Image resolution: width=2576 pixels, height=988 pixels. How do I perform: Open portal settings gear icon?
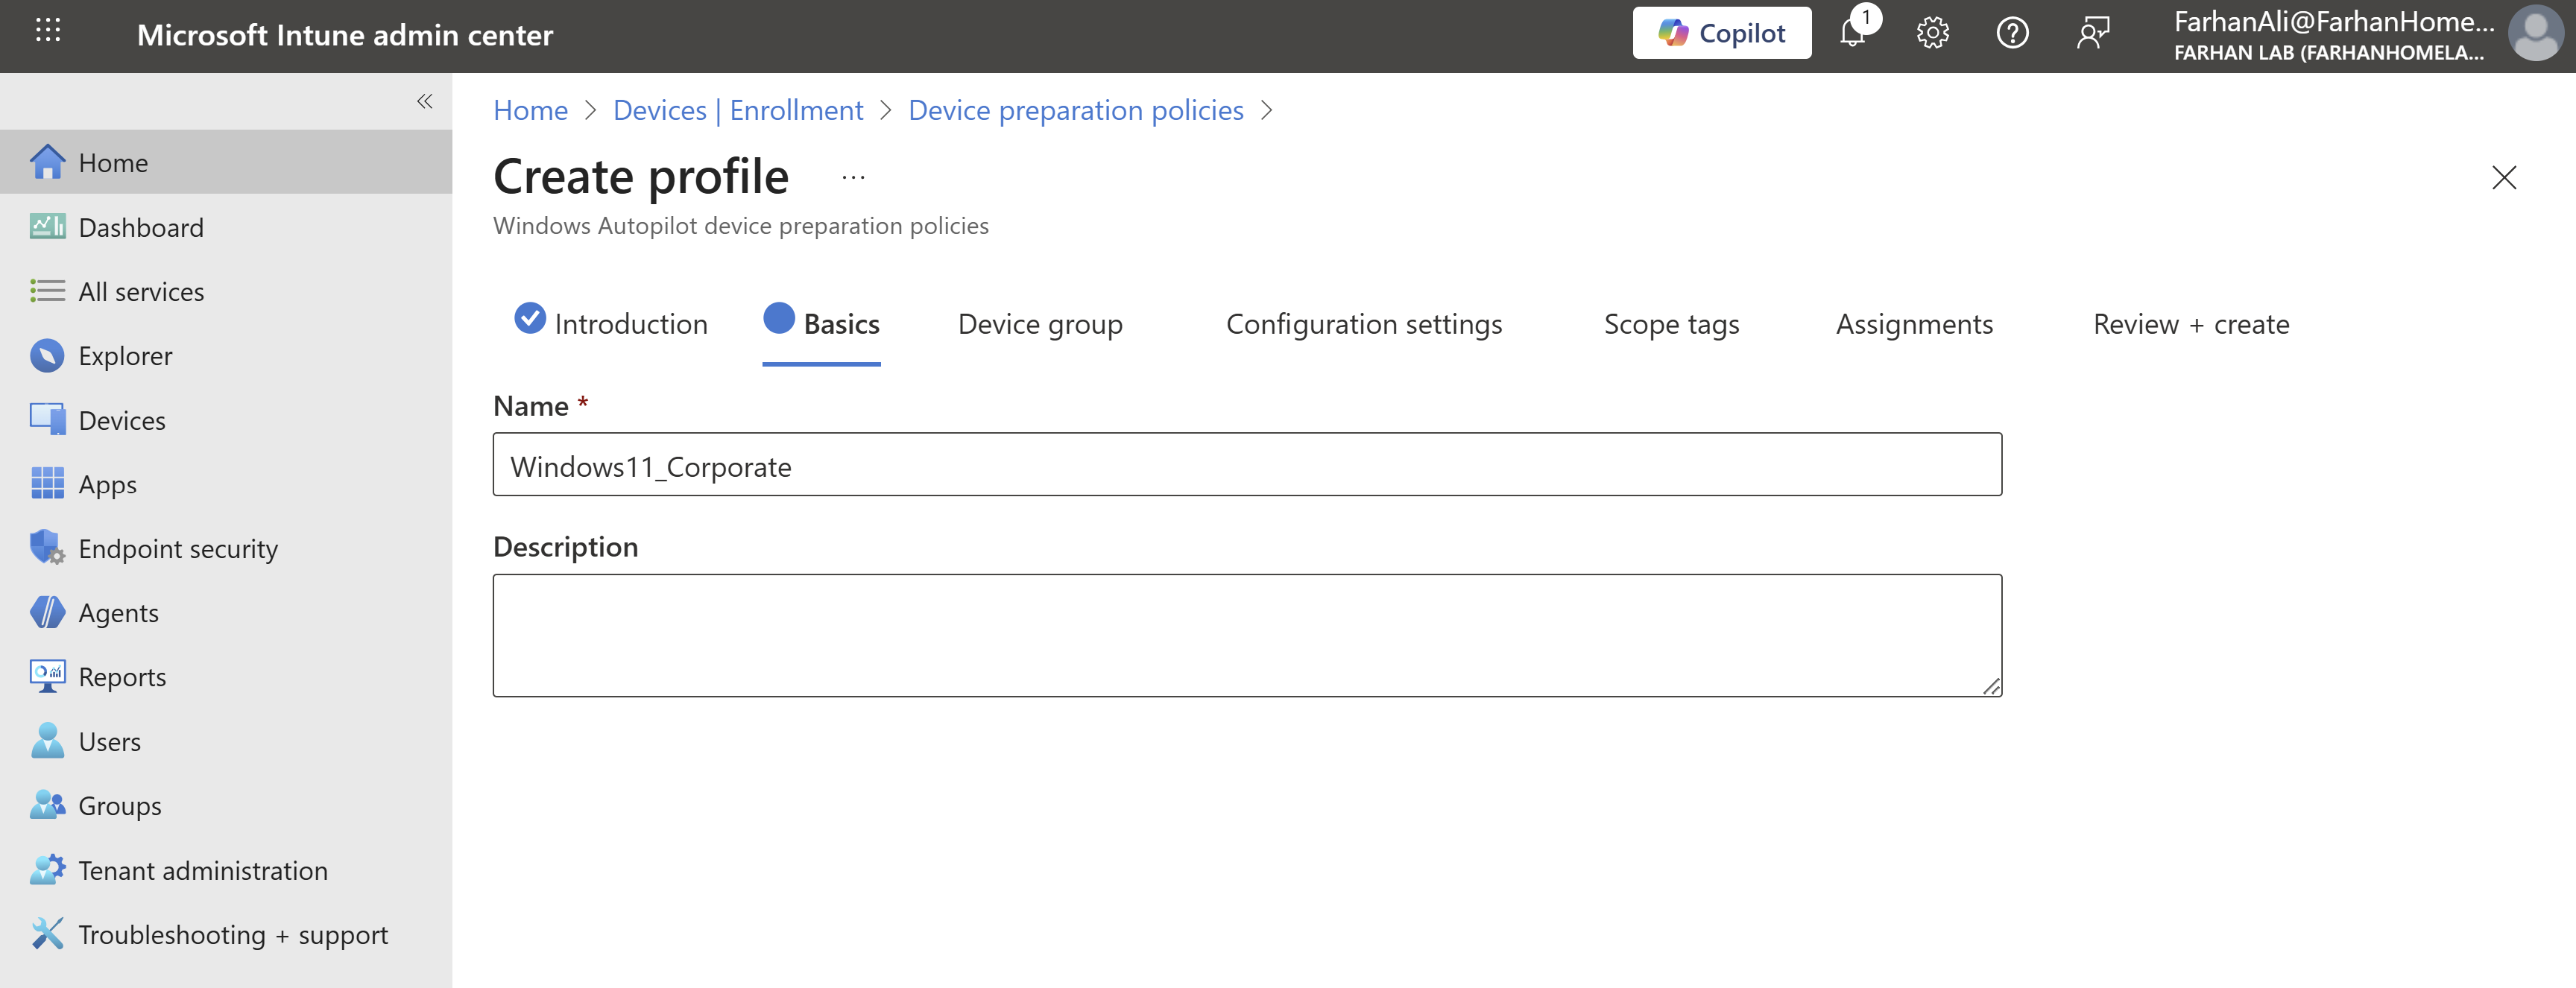tap(1932, 34)
